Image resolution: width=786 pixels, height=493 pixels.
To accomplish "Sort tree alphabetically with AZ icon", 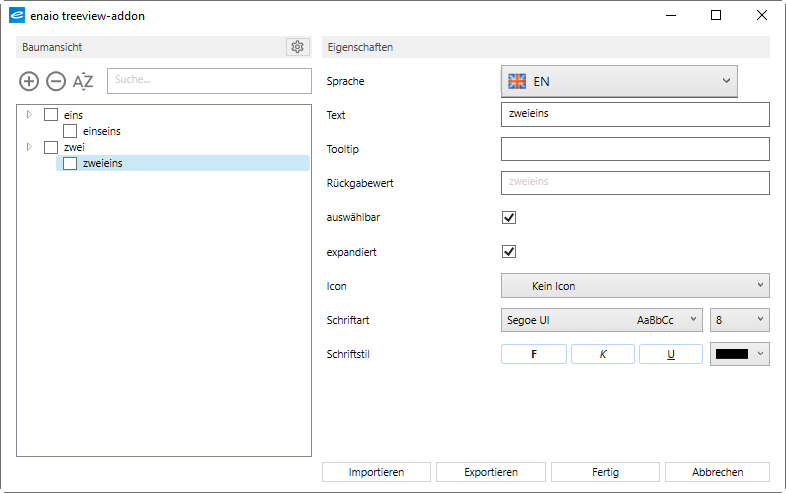I will coord(83,81).
